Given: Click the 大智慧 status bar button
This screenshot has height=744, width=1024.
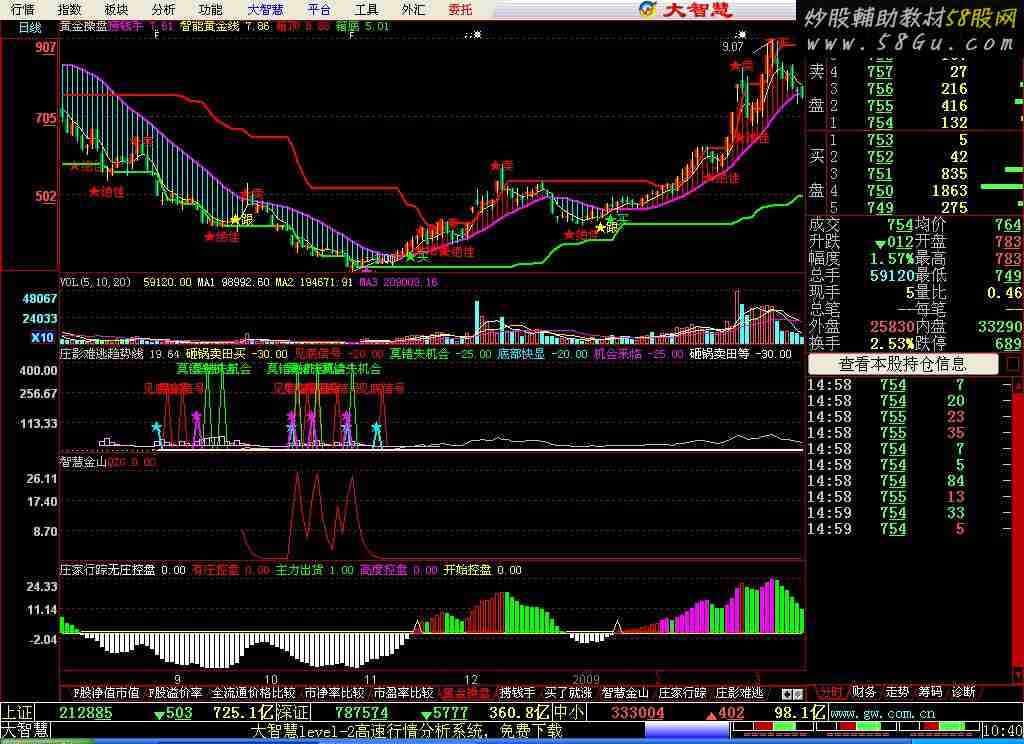Looking at the screenshot, I should [25, 730].
